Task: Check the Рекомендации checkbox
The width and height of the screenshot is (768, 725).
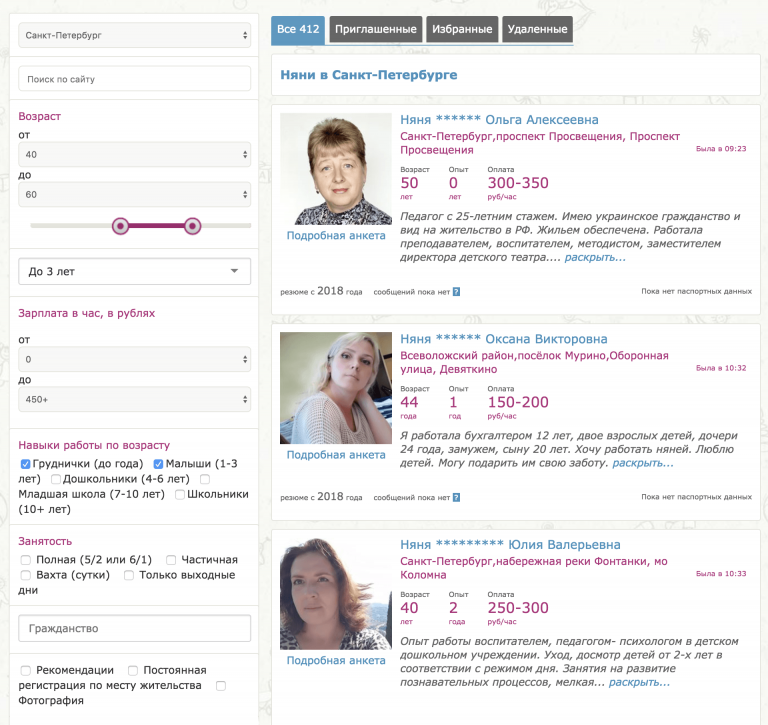Action: 25,670
